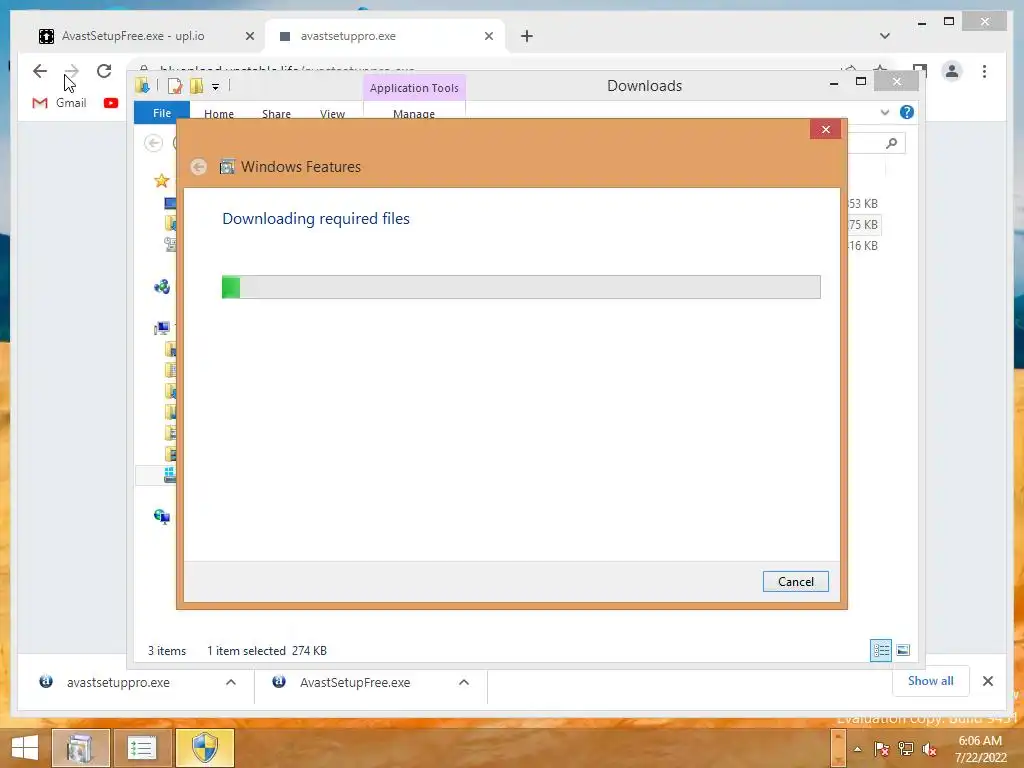This screenshot has height=768, width=1024.
Task: Expand avastsetuppro.exe download options chevron
Action: point(231,682)
